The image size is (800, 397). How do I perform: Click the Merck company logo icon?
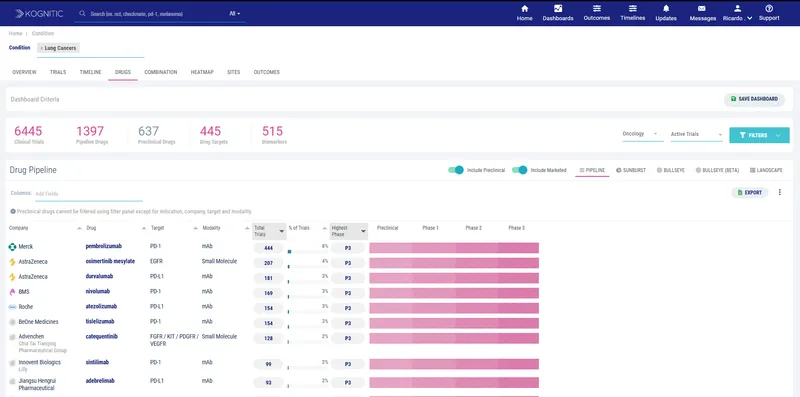[x=12, y=247]
